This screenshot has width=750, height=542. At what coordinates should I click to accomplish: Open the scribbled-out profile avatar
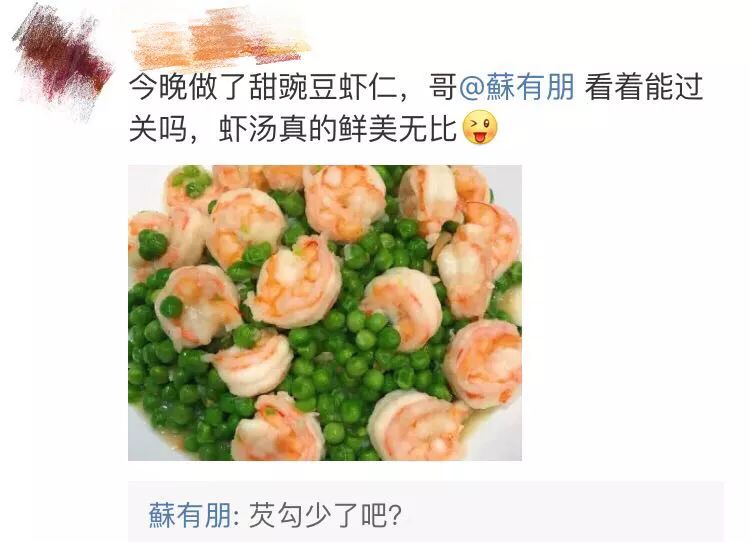[64, 62]
